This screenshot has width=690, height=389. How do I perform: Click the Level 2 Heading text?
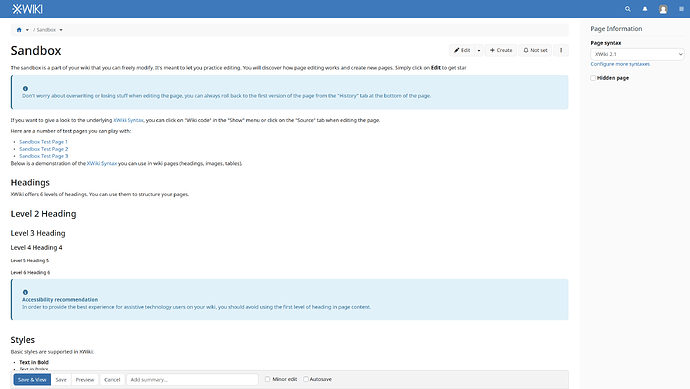(x=43, y=214)
